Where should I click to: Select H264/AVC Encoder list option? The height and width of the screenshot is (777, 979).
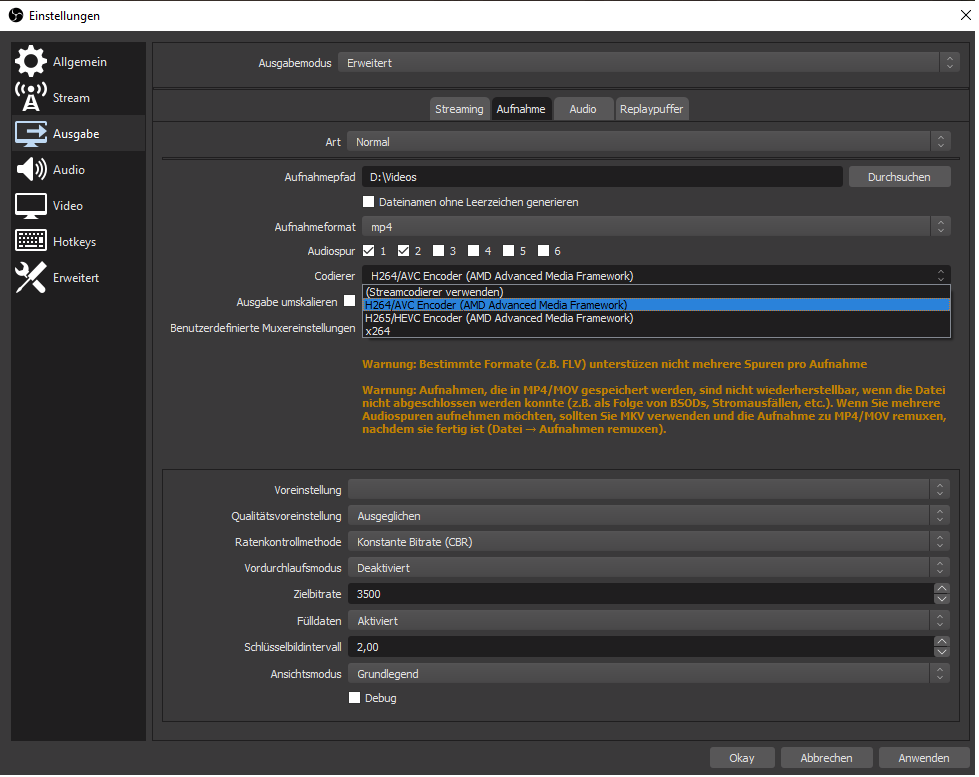(656, 305)
